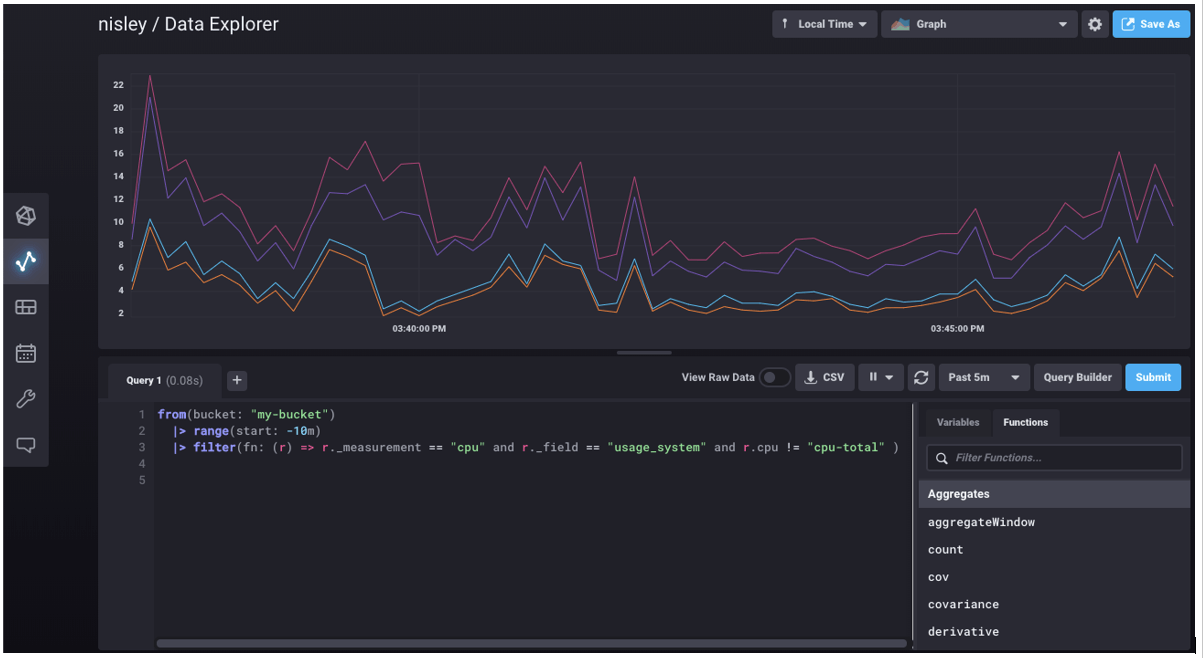
Task: Switch to the Functions tab
Action: [1025, 422]
